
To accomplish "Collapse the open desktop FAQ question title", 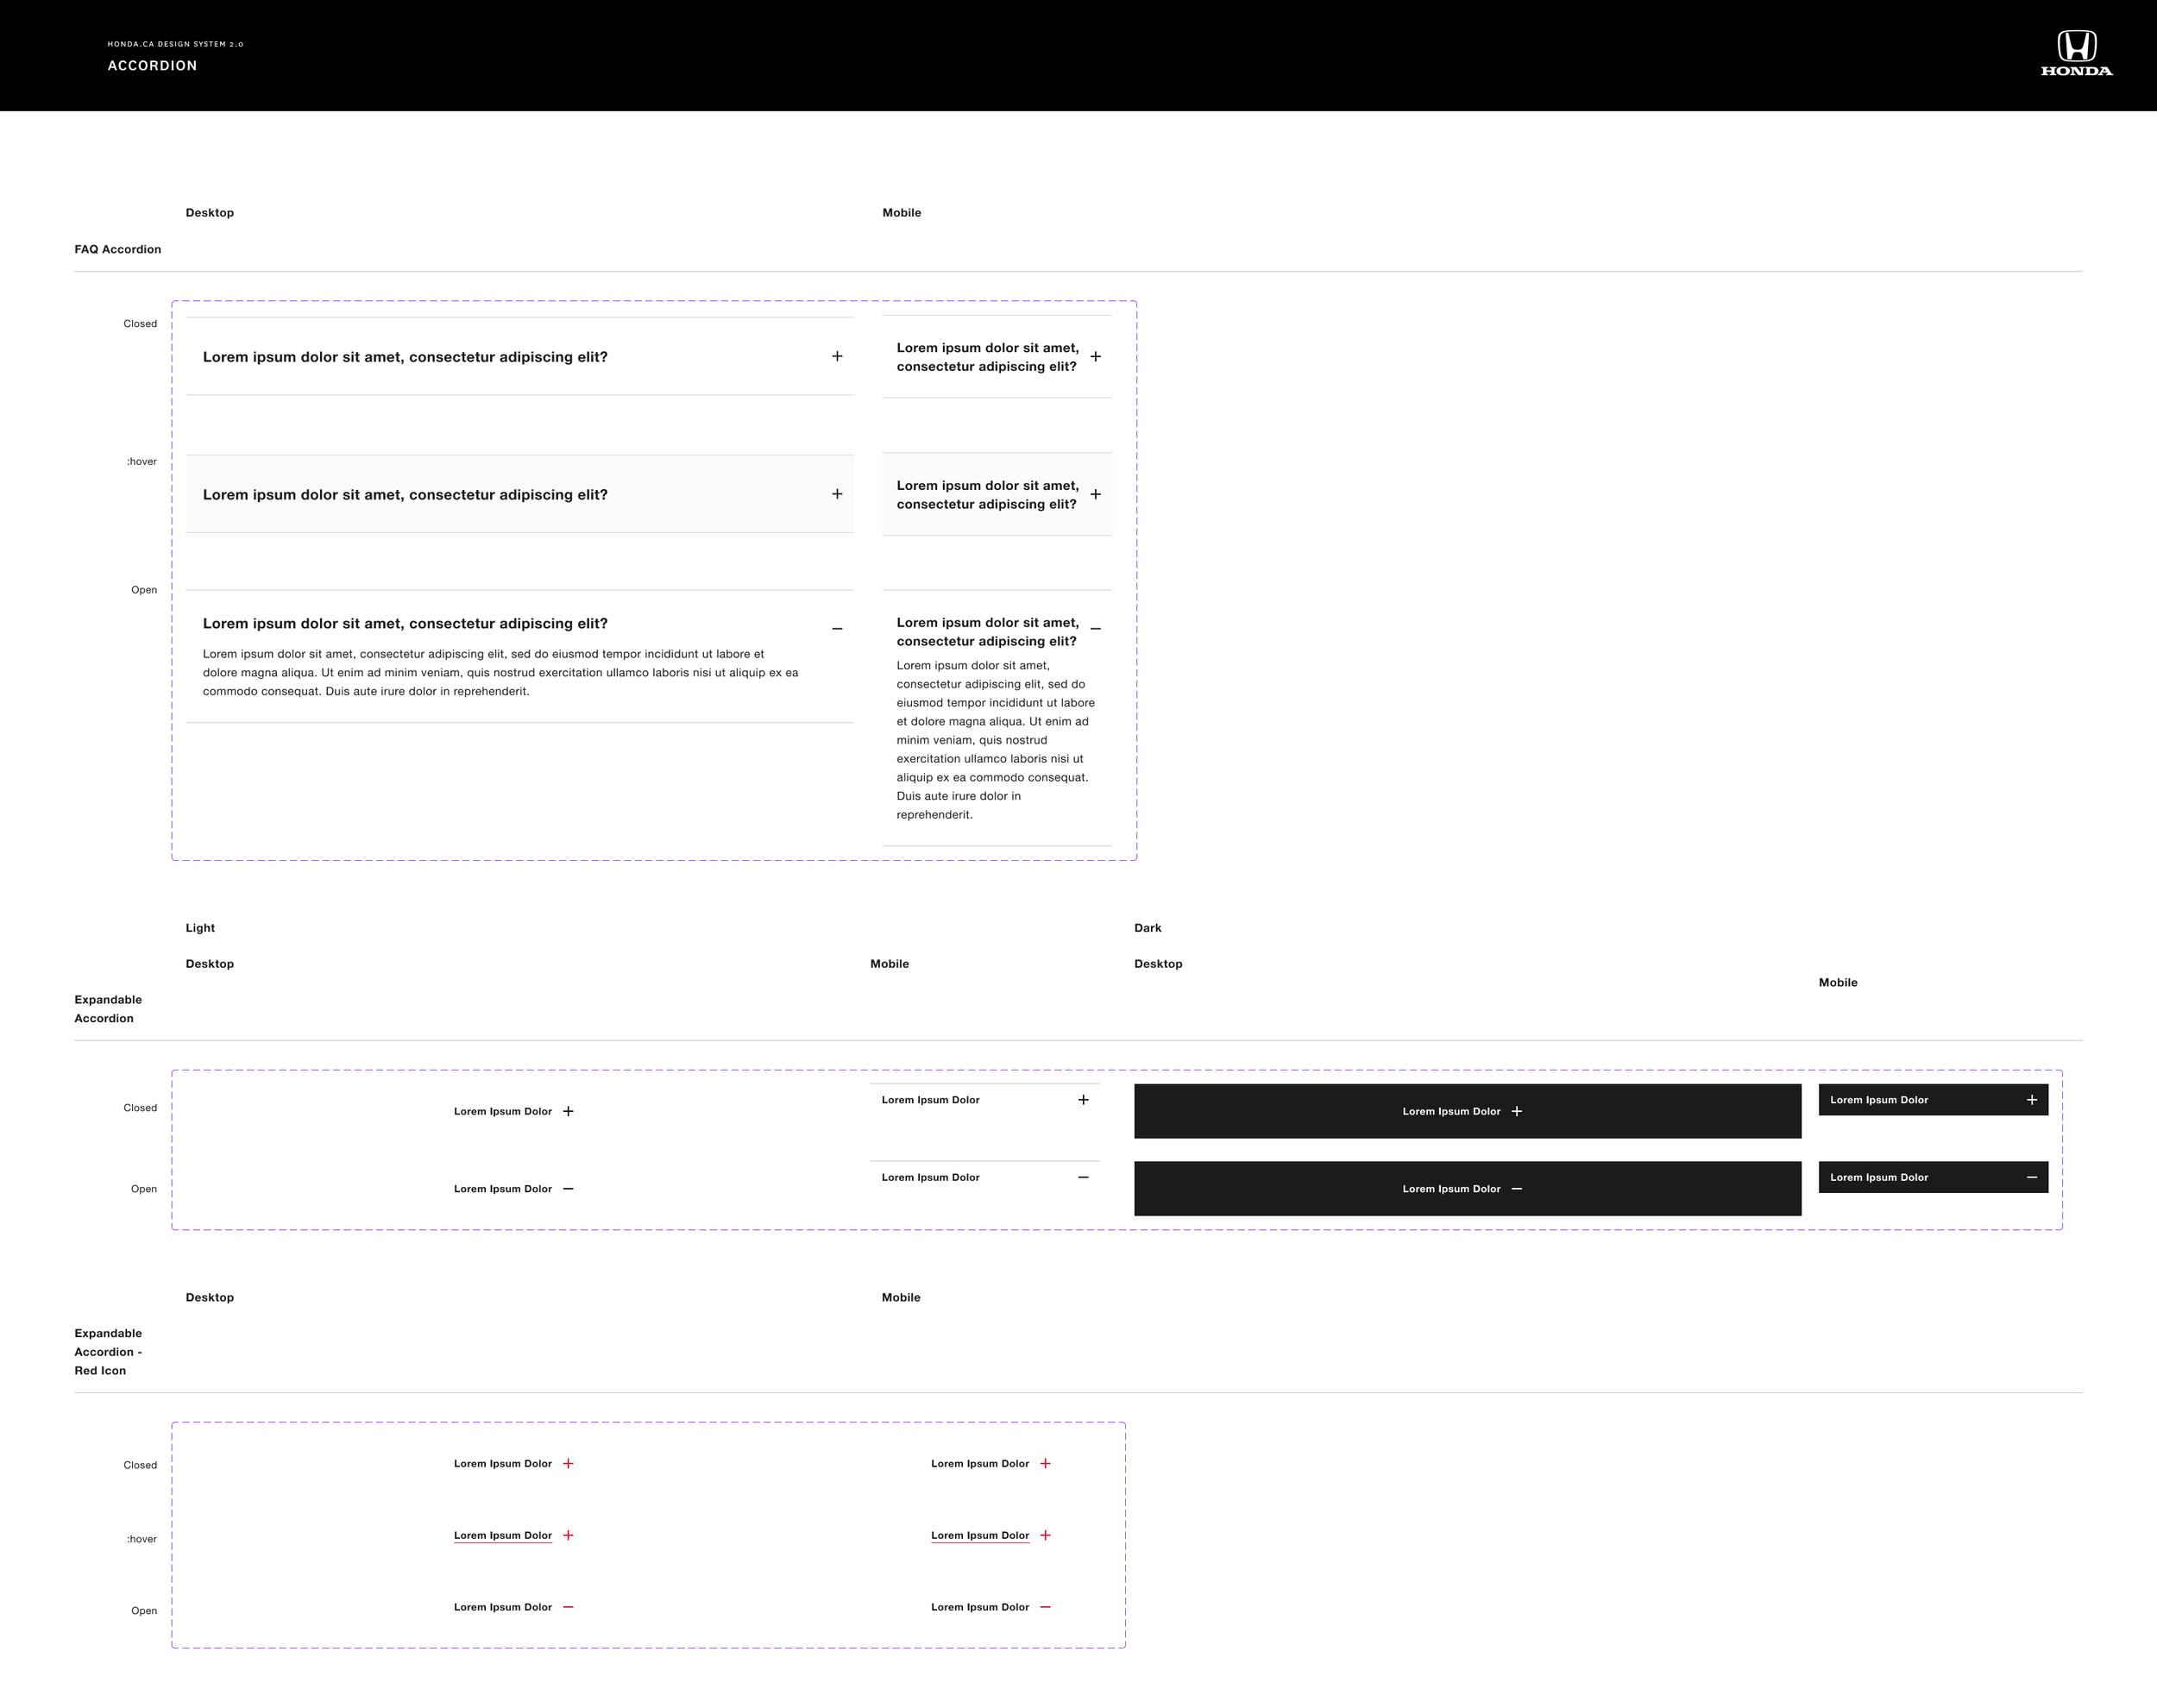I will [405, 623].
